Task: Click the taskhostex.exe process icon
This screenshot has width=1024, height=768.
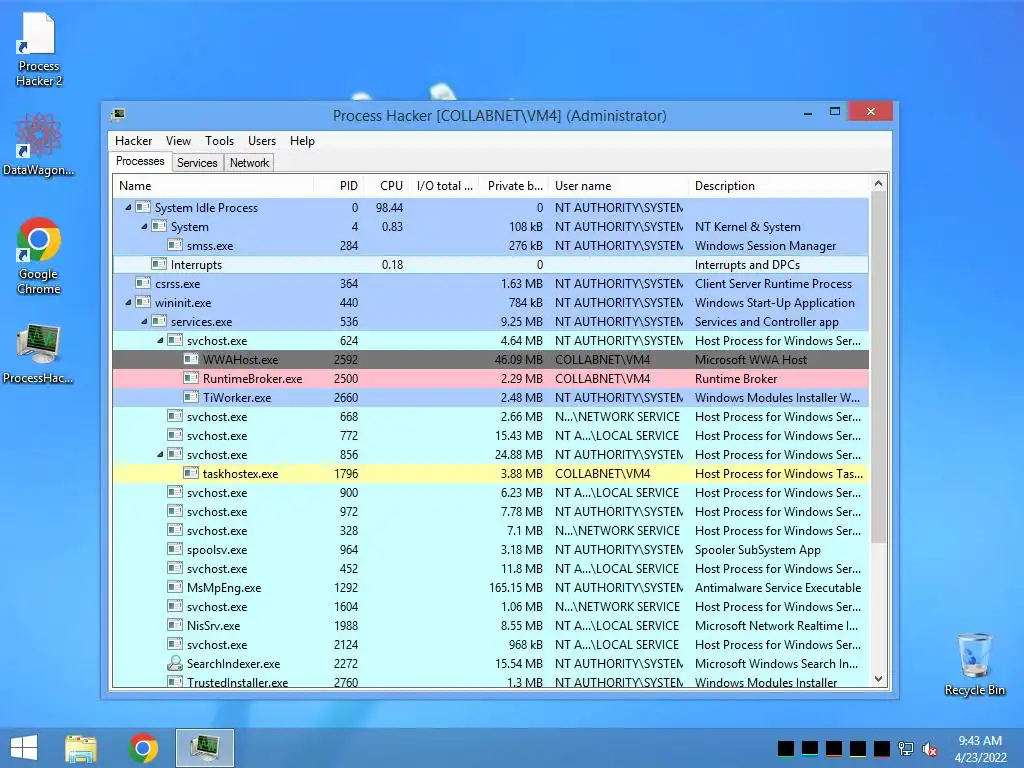Action: 191,473
